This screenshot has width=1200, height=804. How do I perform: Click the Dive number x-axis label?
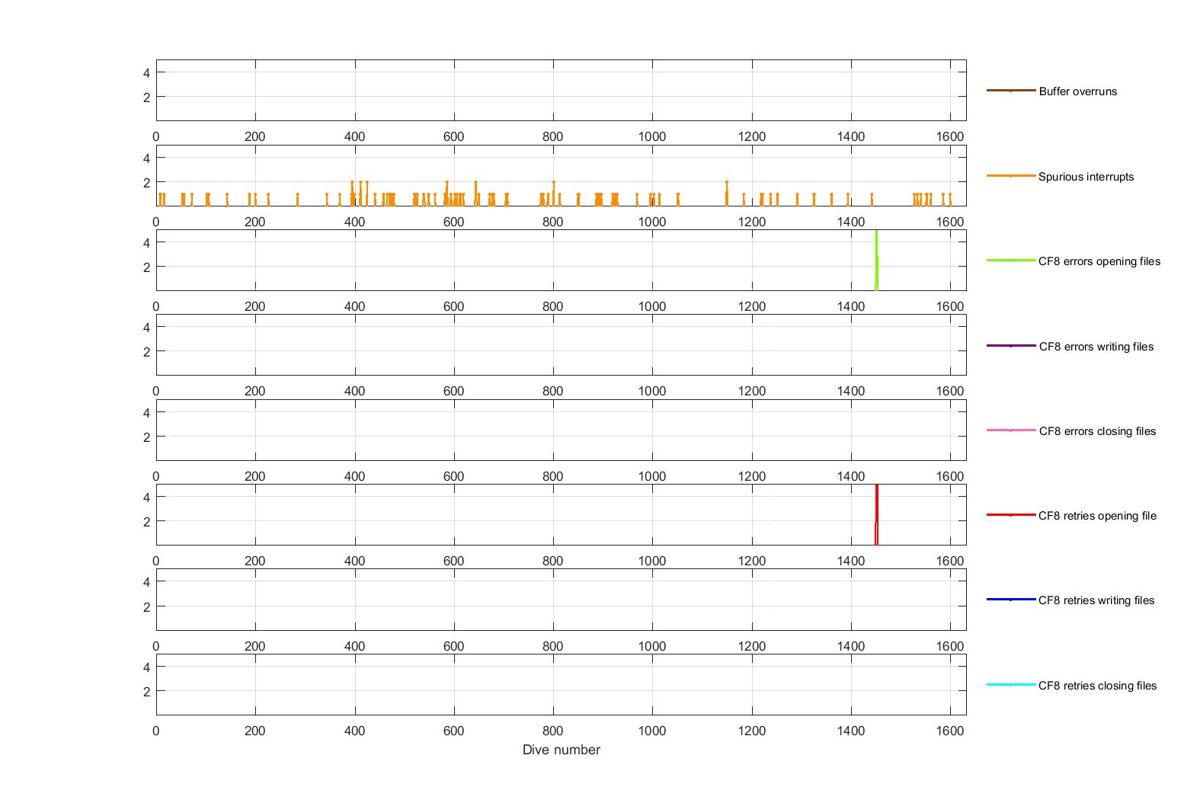point(561,750)
